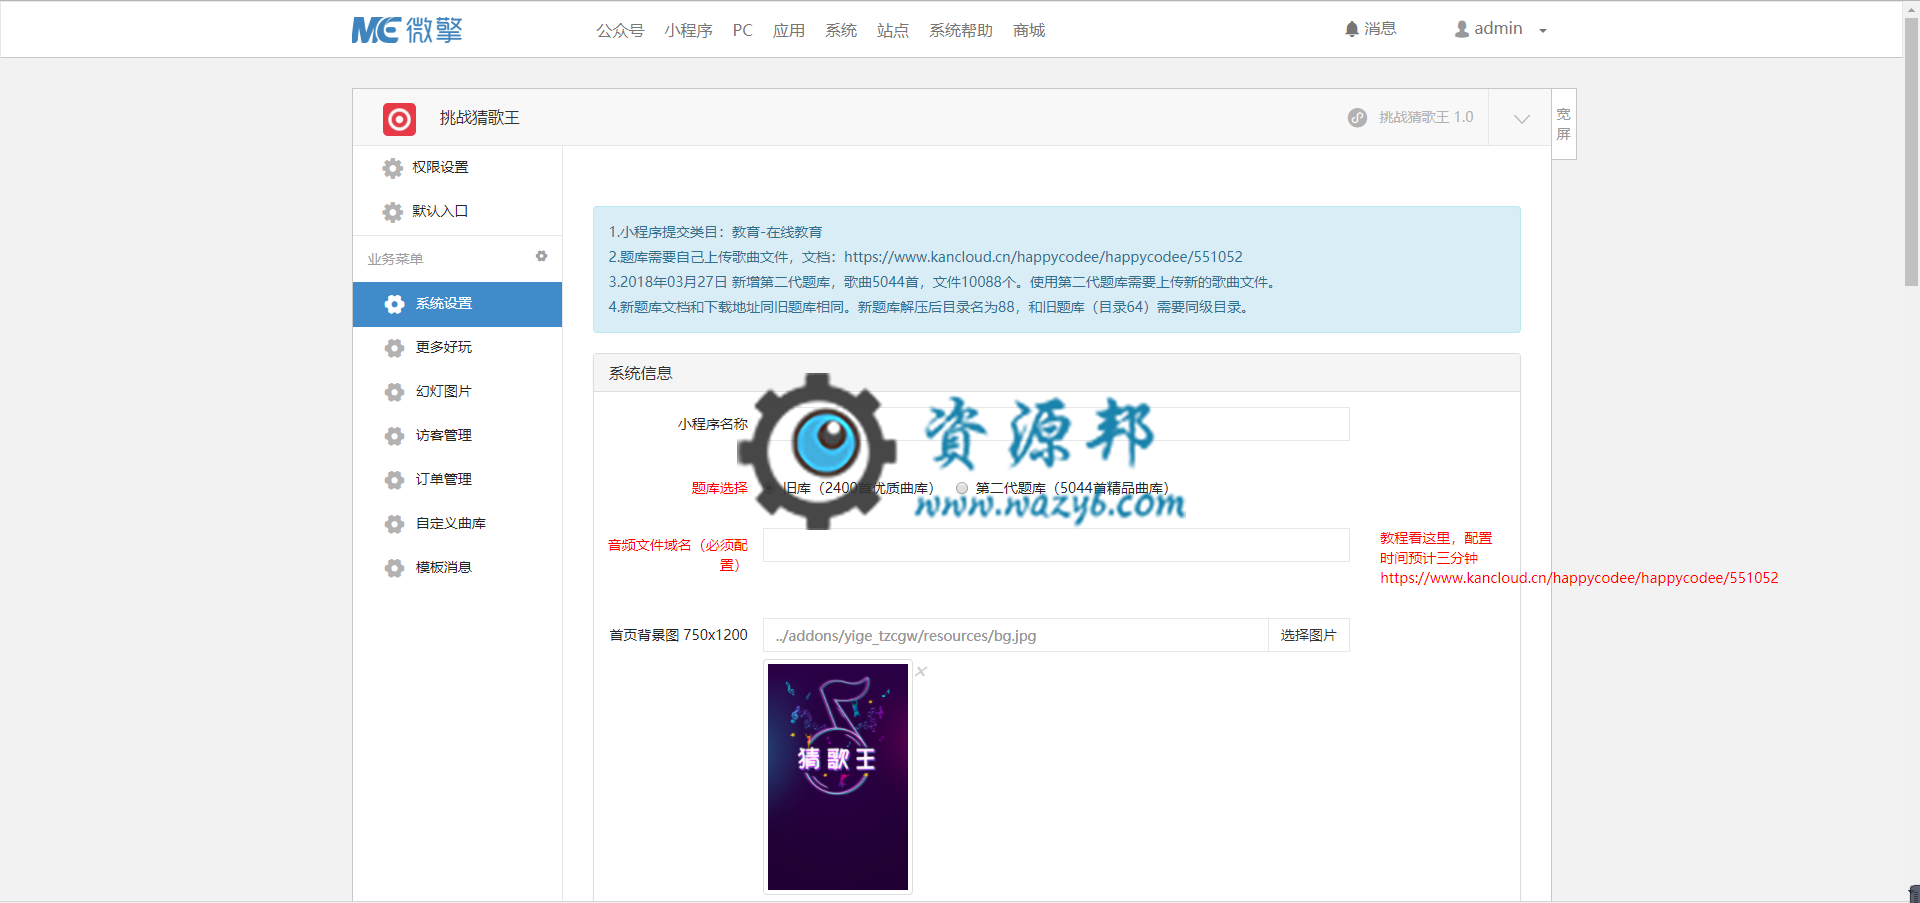Select 系统设置 in the sidebar
This screenshot has width=1920, height=903.
pos(458,304)
